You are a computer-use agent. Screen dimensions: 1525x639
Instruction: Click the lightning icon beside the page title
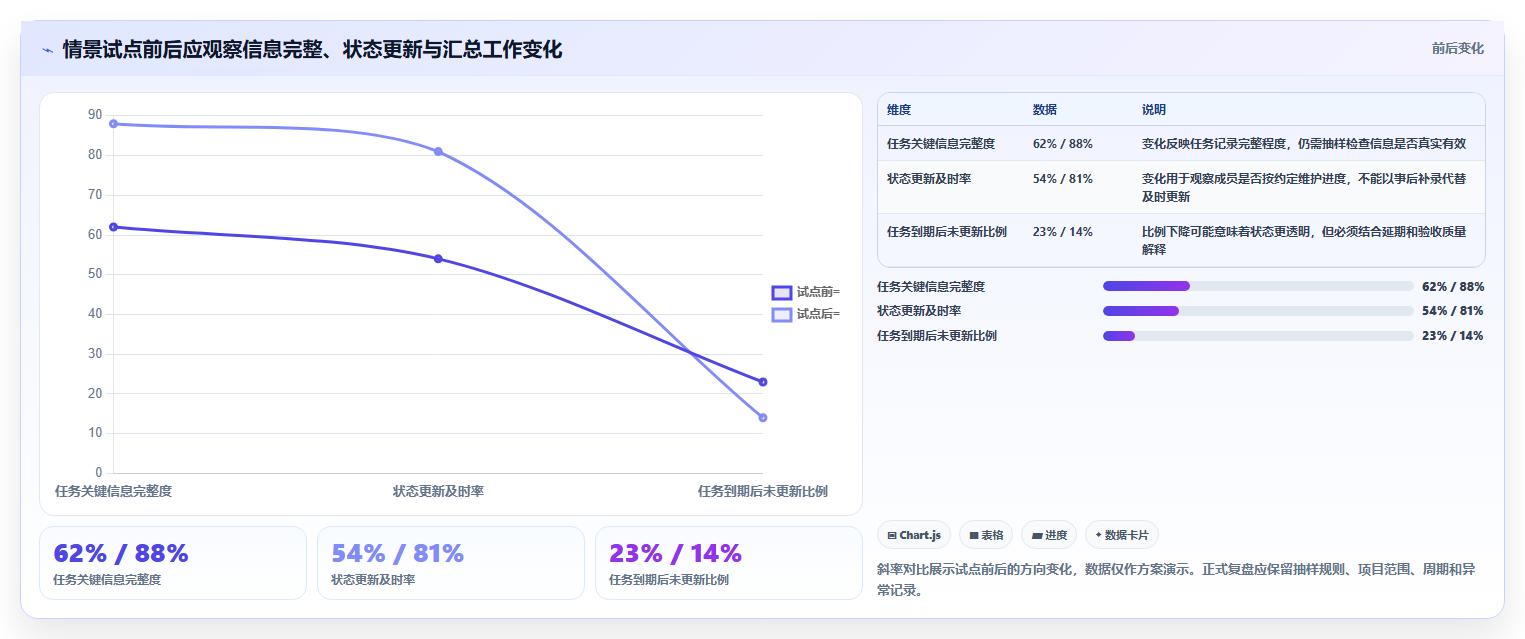[x=47, y=50]
